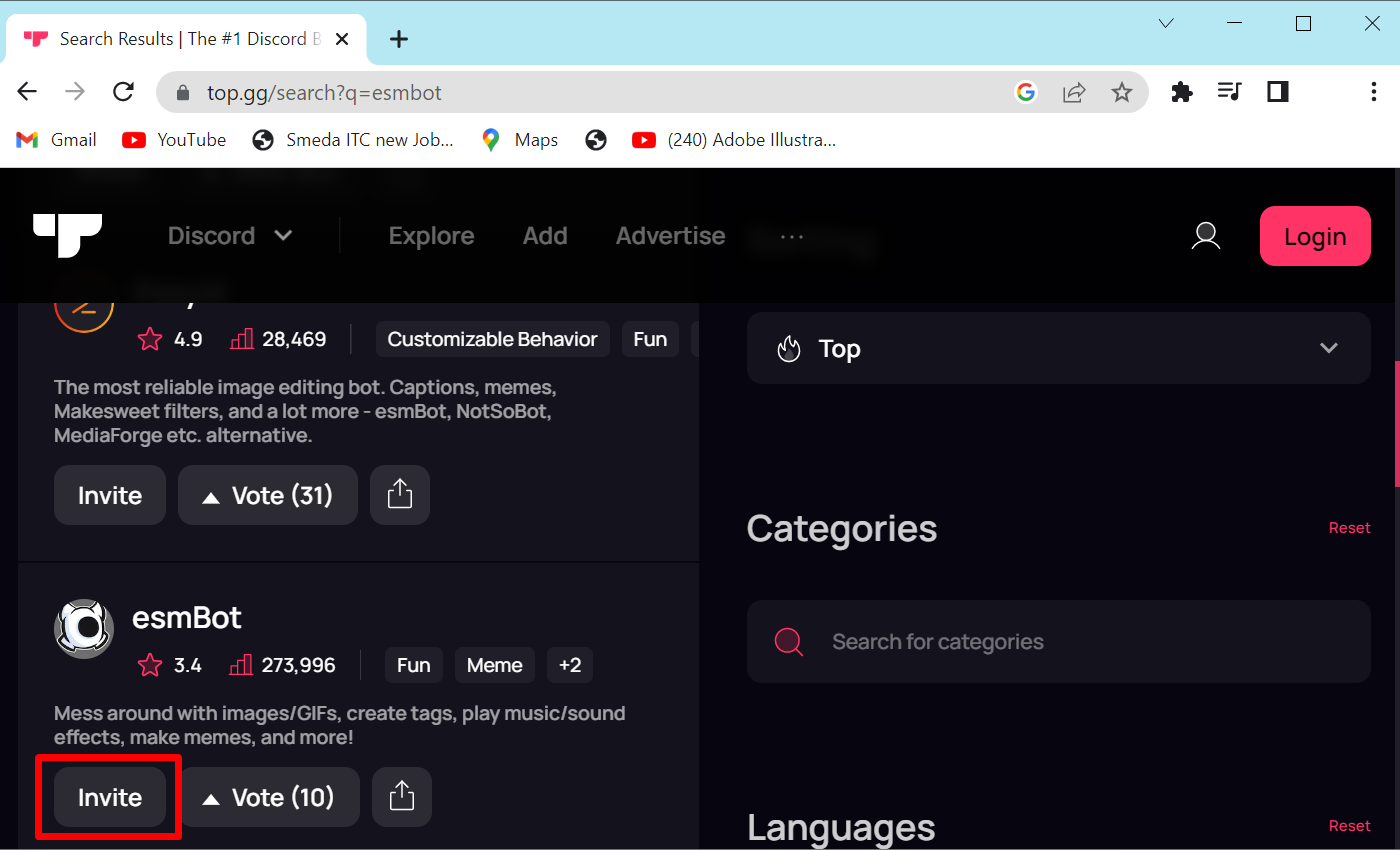1400x850 pixels.
Task: Open the Chrome extensions puzzle icon
Action: (1182, 92)
